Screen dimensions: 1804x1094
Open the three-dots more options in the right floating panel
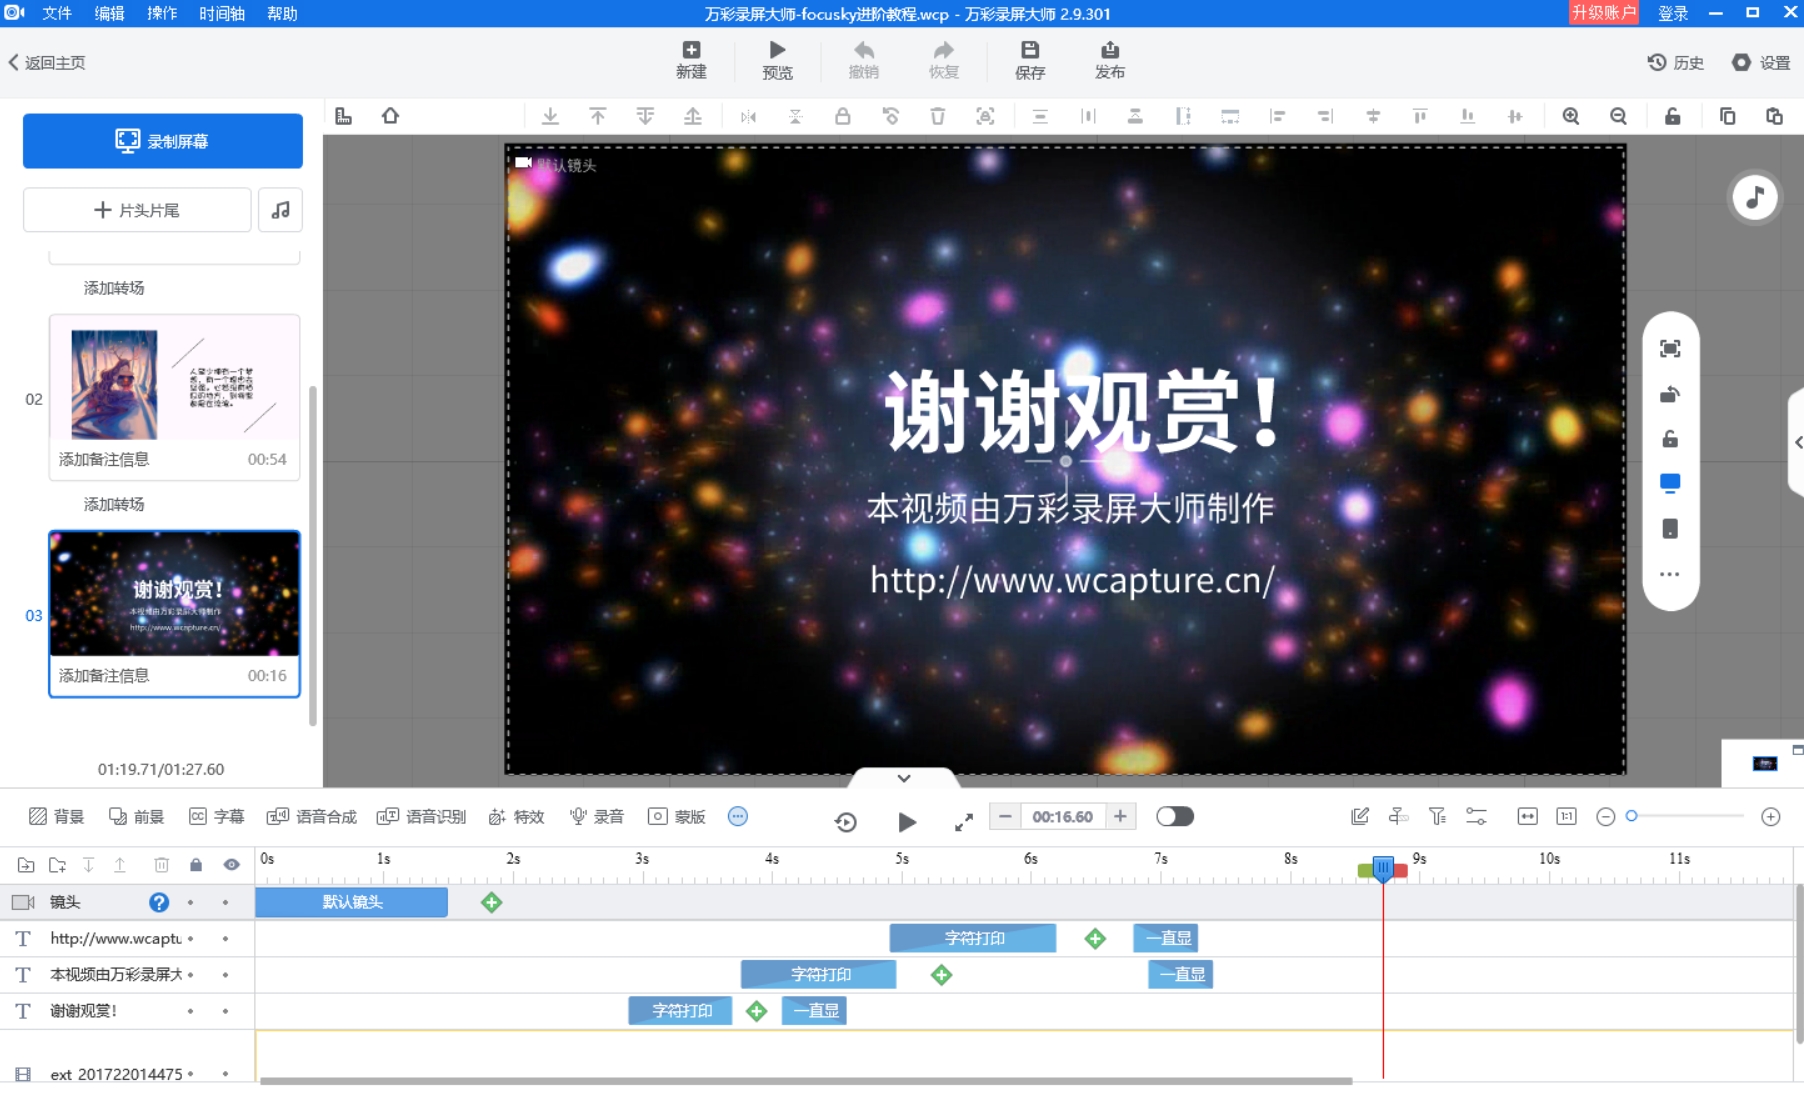pyautogui.click(x=1670, y=574)
